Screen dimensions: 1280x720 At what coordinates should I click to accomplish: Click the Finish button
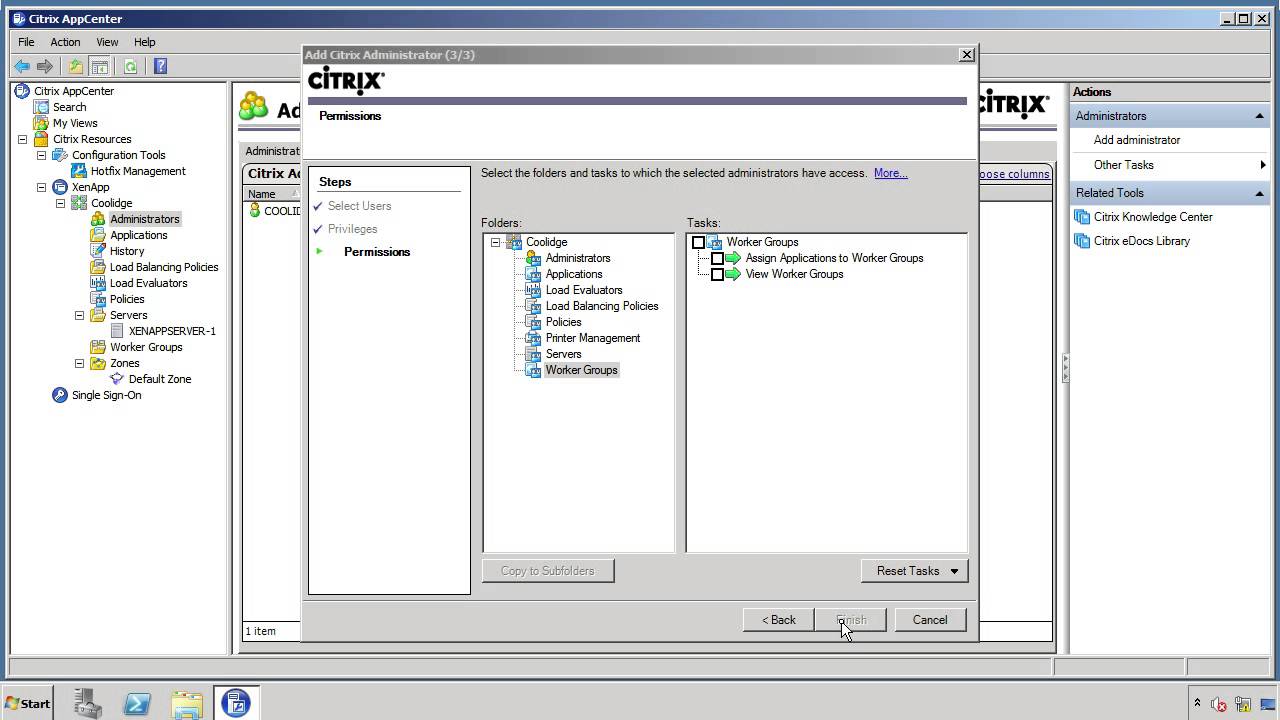[x=851, y=620]
